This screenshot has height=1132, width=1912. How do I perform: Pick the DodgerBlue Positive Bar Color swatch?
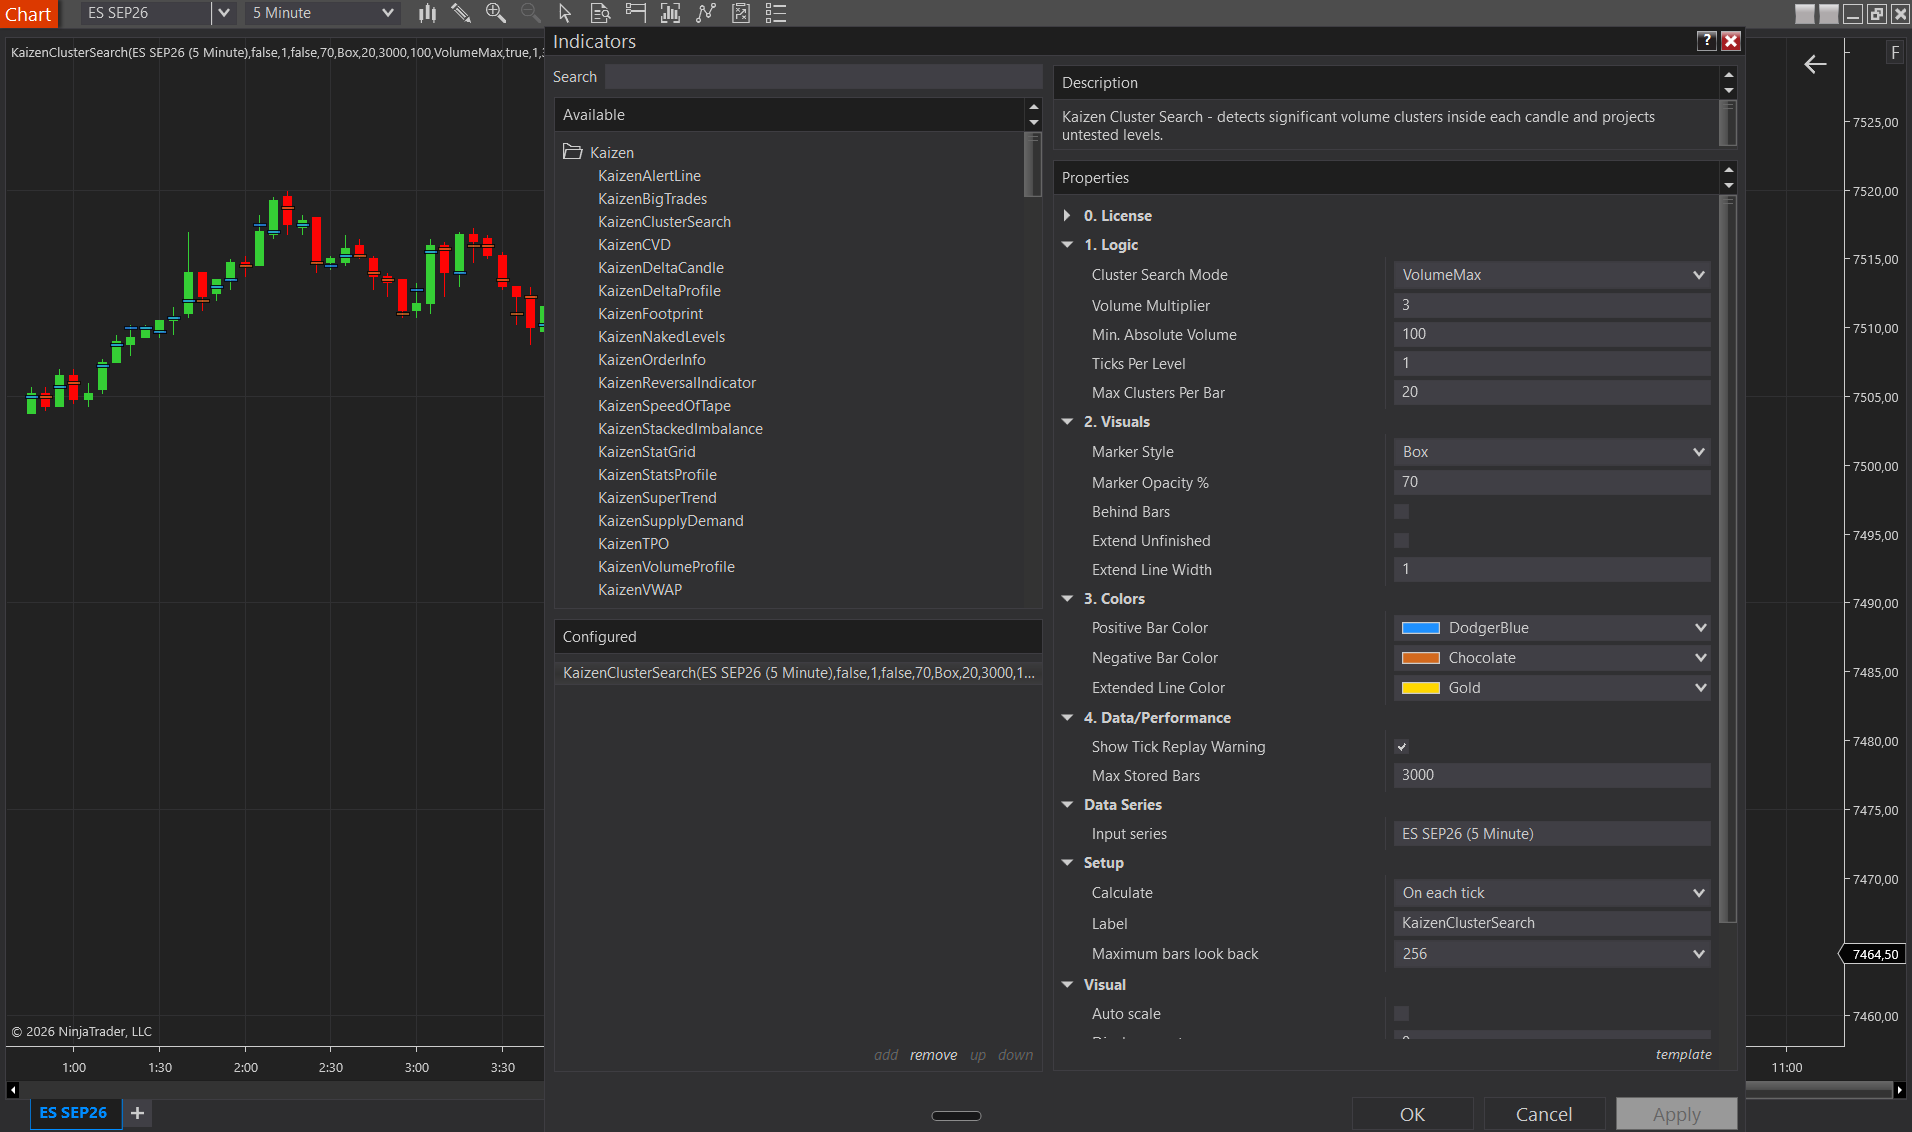[1420, 628]
